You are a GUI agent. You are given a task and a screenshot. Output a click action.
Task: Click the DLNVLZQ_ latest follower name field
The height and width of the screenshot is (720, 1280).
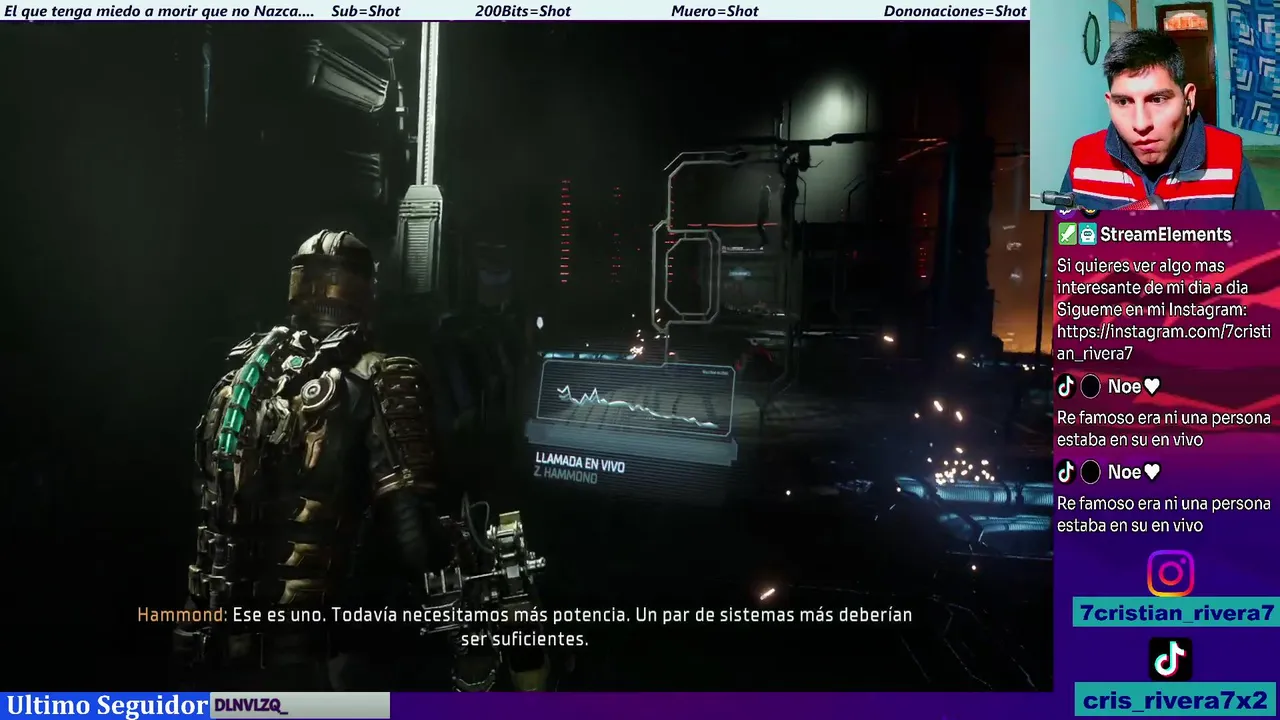300,706
